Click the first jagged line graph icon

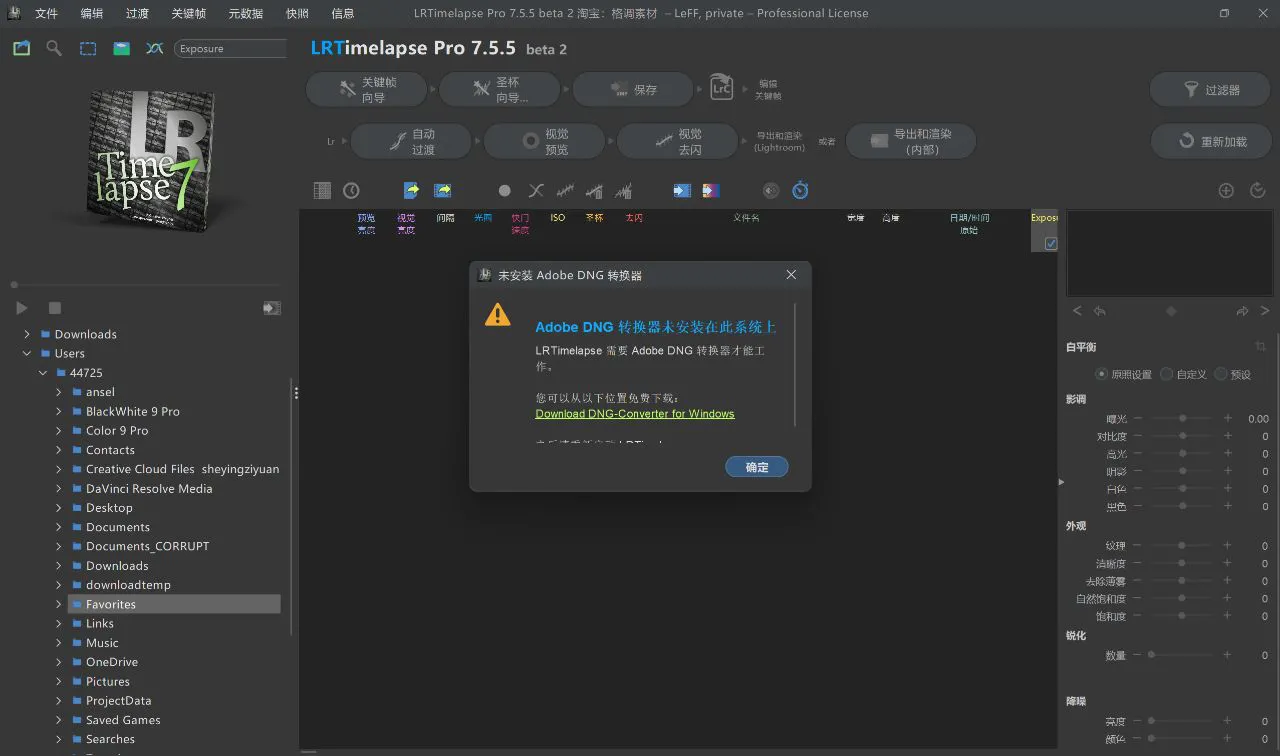point(565,190)
